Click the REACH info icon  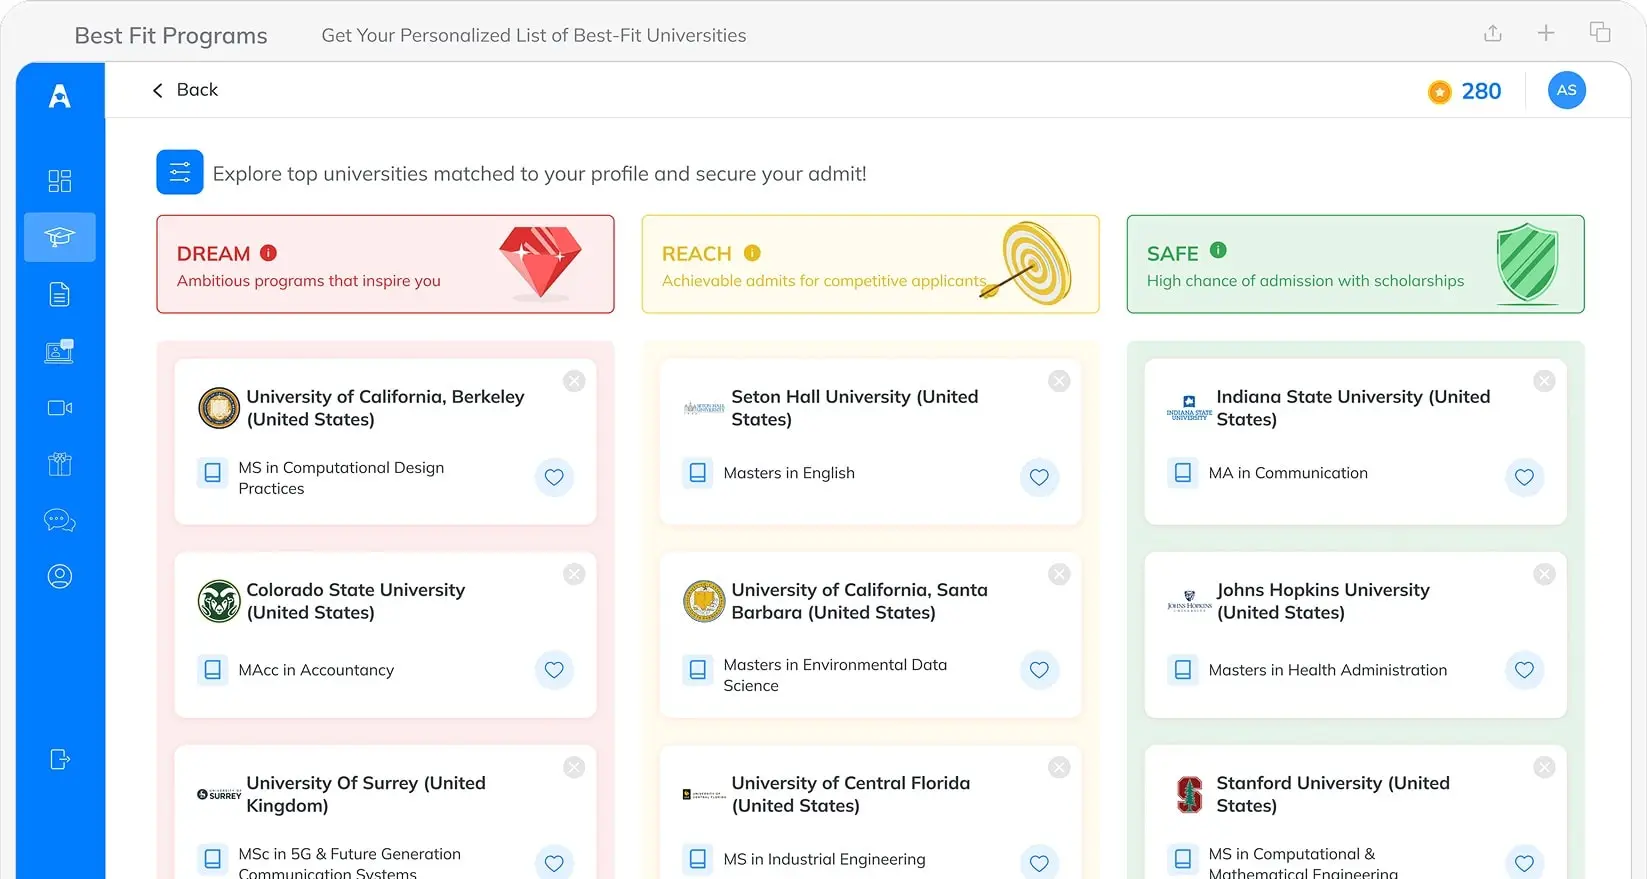[x=752, y=253]
